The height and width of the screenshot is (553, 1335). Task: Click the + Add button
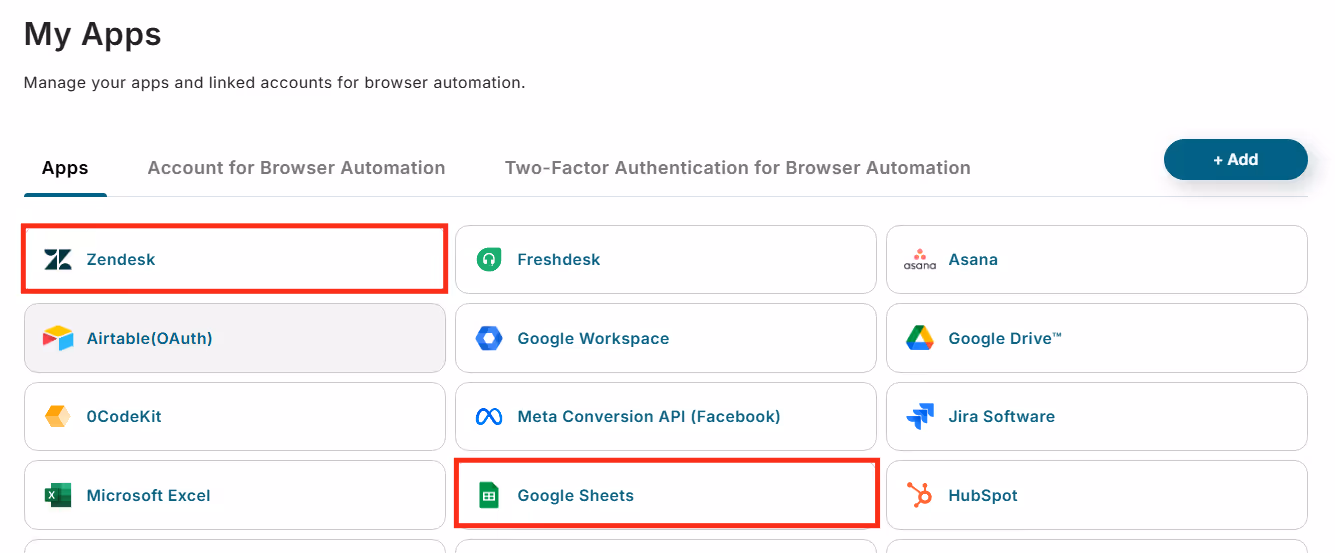pos(1236,160)
